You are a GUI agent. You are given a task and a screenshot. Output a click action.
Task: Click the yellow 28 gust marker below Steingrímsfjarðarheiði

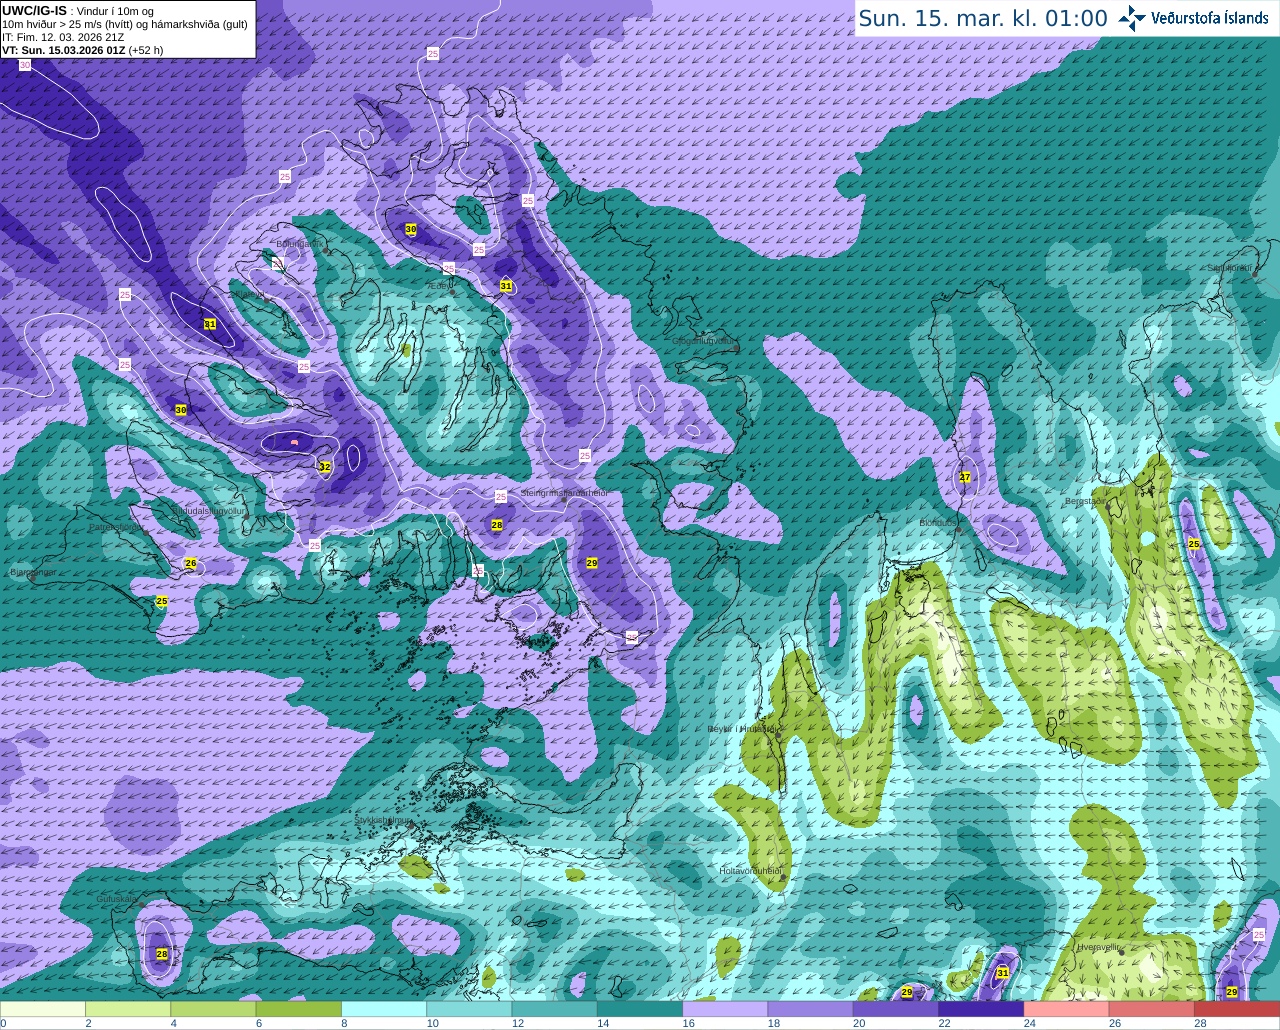tap(497, 525)
